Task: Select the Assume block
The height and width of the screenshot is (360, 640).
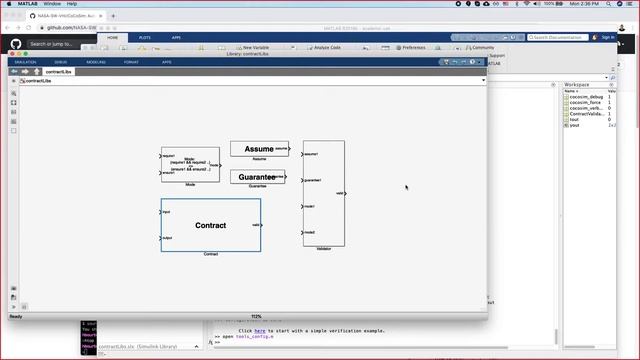Action: point(259,149)
